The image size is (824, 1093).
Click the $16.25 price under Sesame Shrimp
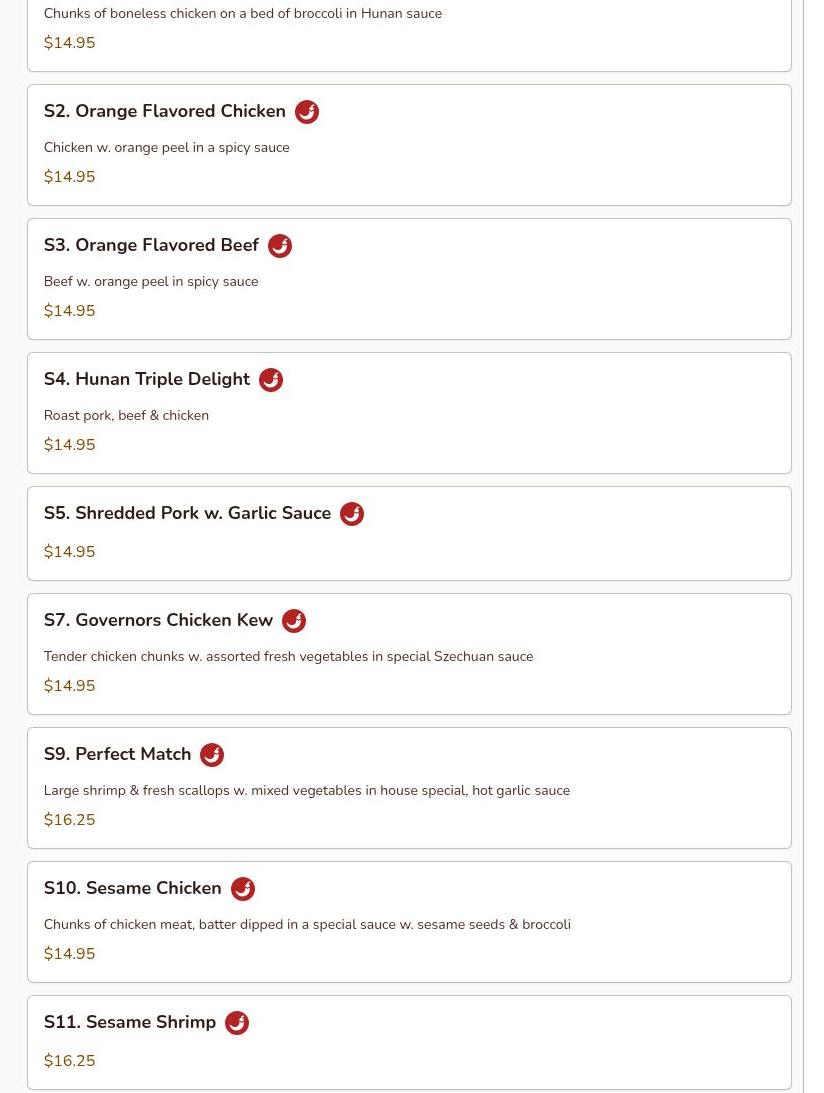click(70, 1061)
